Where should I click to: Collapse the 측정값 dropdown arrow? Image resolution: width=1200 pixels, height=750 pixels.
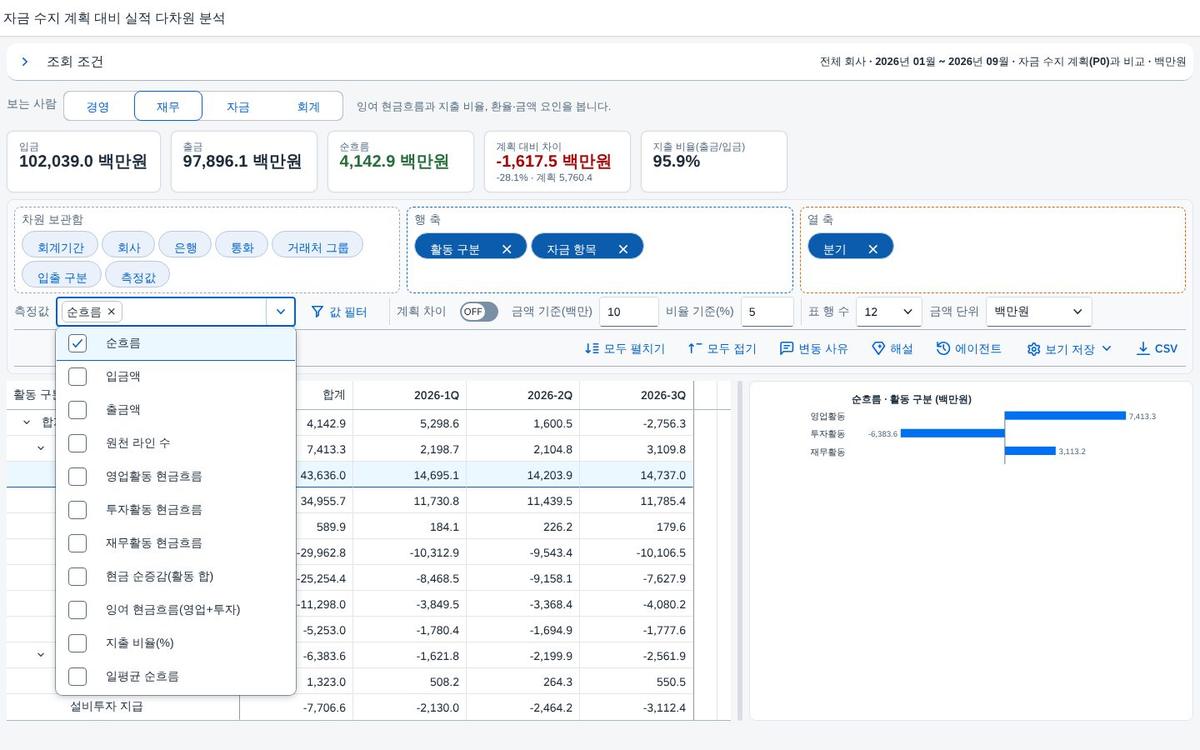(x=280, y=312)
